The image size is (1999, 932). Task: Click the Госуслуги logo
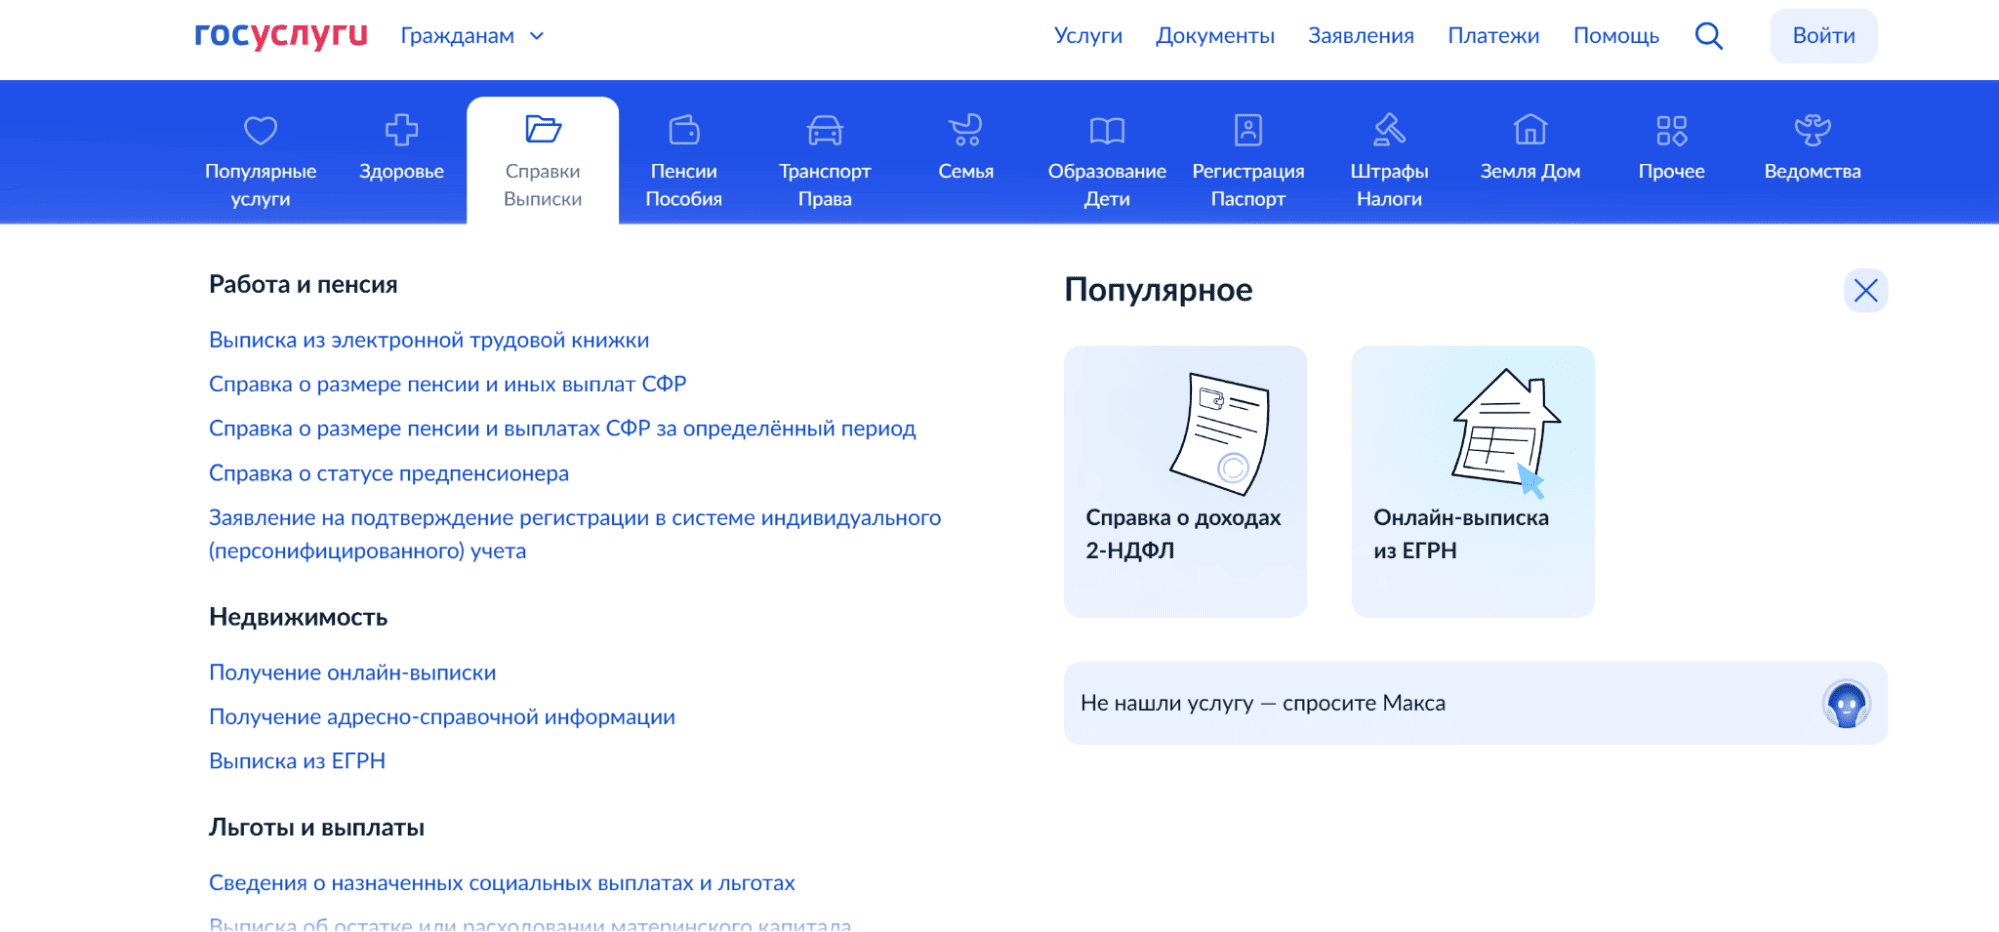281,35
